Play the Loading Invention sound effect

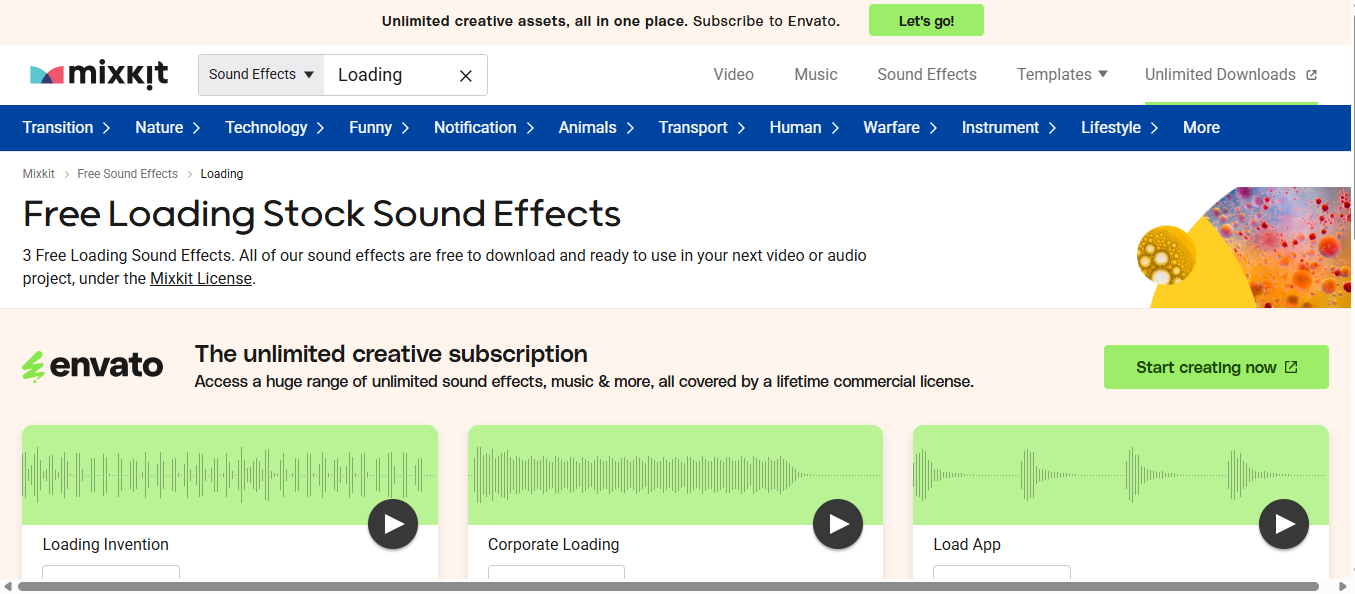tap(392, 524)
